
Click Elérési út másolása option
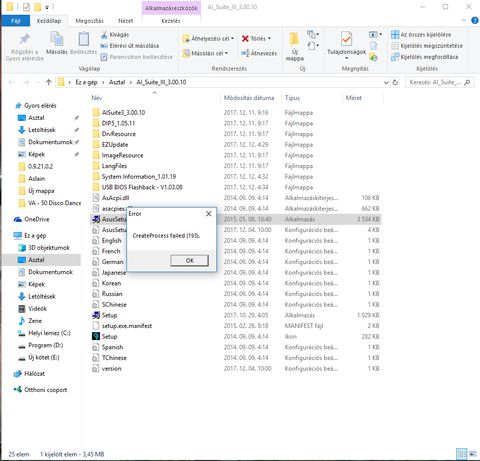coord(130,46)
